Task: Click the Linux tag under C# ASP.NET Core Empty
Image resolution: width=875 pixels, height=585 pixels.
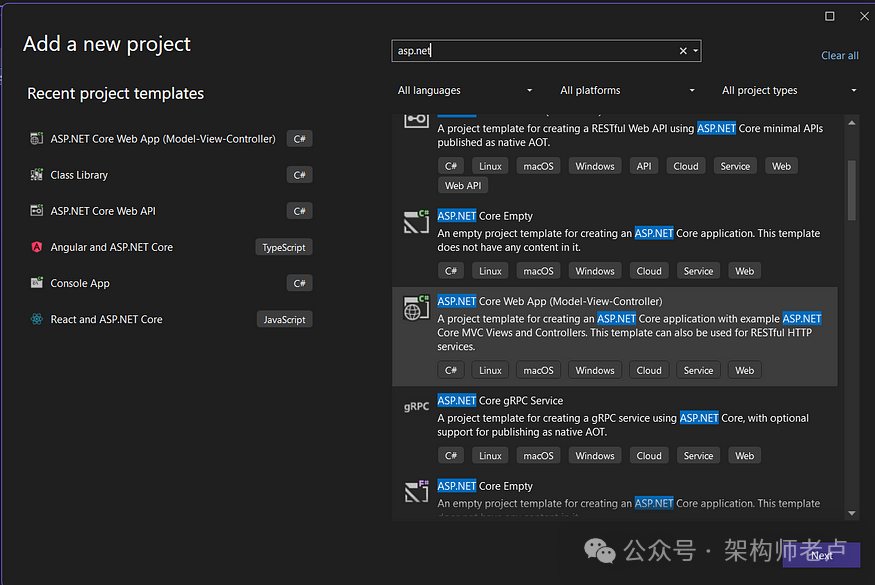Action: 490,271
